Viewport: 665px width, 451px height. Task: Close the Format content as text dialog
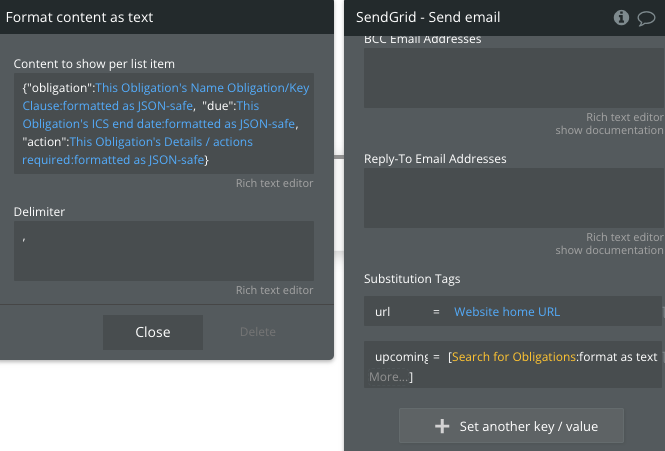pos(153,332)
